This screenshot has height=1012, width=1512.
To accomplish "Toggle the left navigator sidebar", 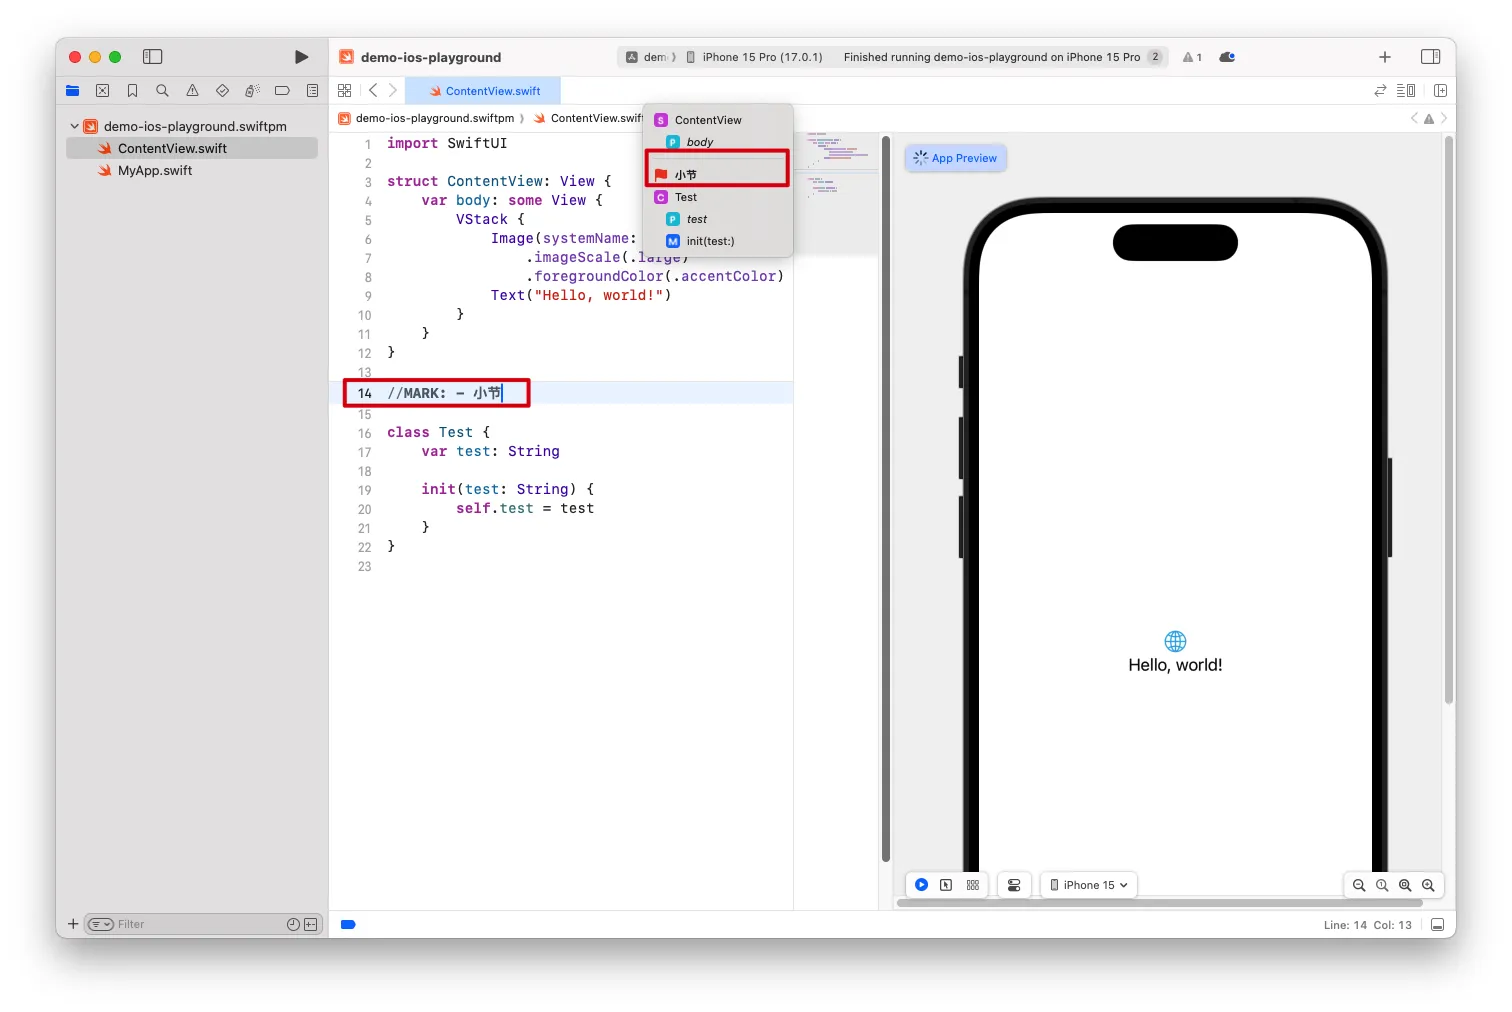I will (x=153, y=57).
